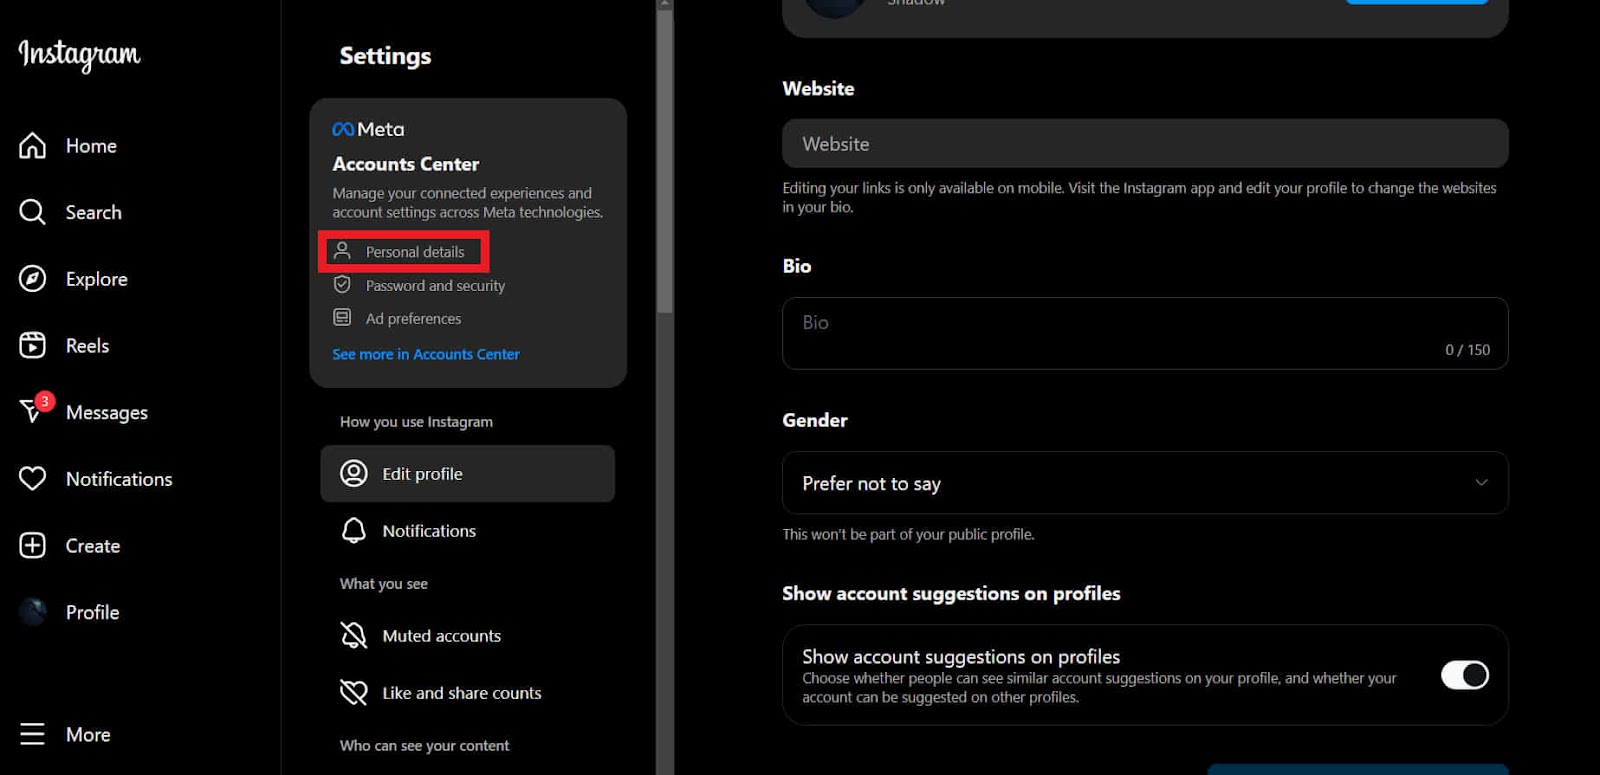Image resolution: width=1600 pixels, height=775 pixels.
Task: Click the Create plus icon
Action: tap(32, 545)
